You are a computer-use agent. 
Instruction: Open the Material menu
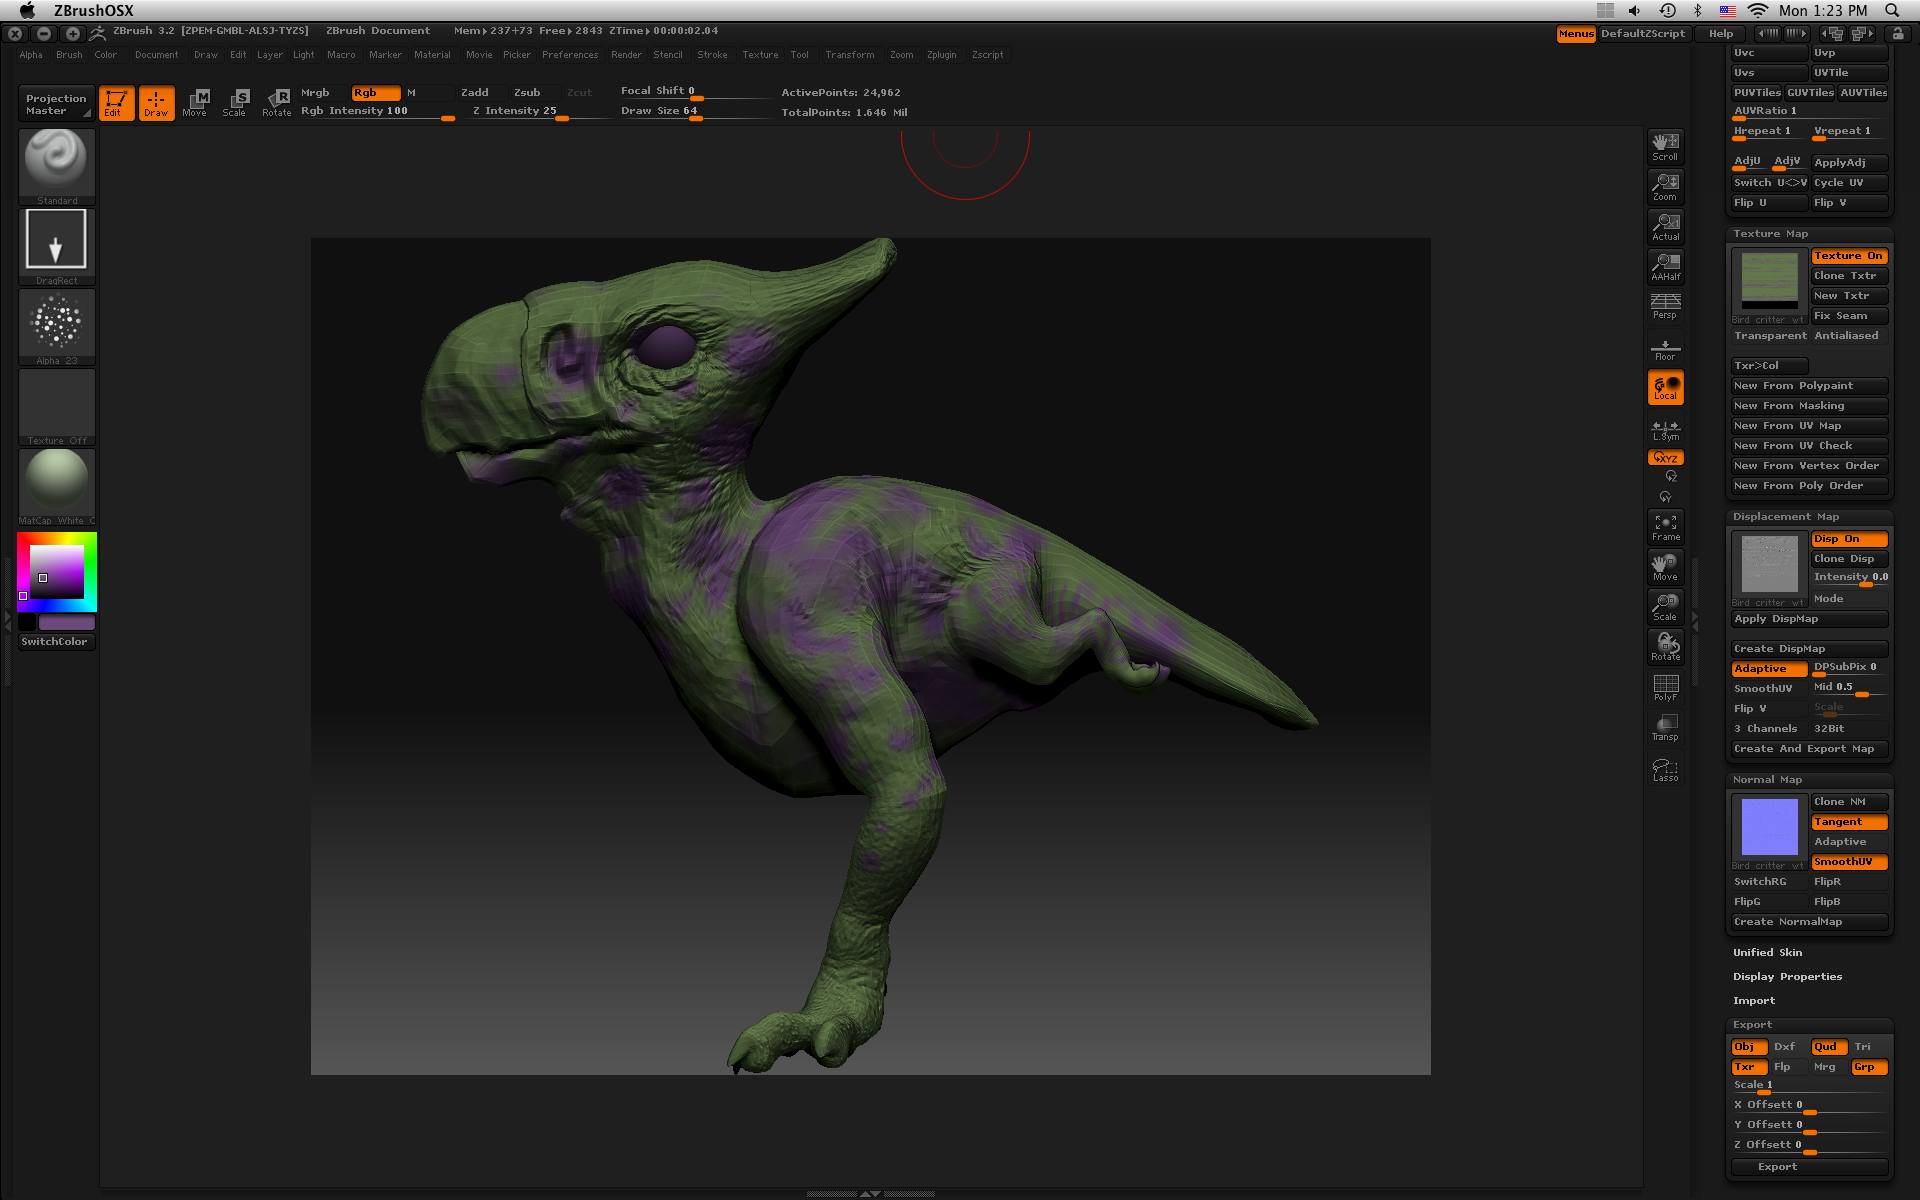[x=432, y=55]
